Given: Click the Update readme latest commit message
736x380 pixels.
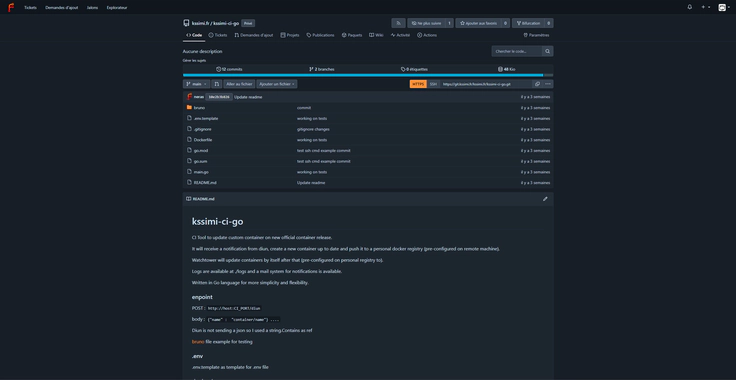Looking at the screenshot, I should [x=248, y=97].
